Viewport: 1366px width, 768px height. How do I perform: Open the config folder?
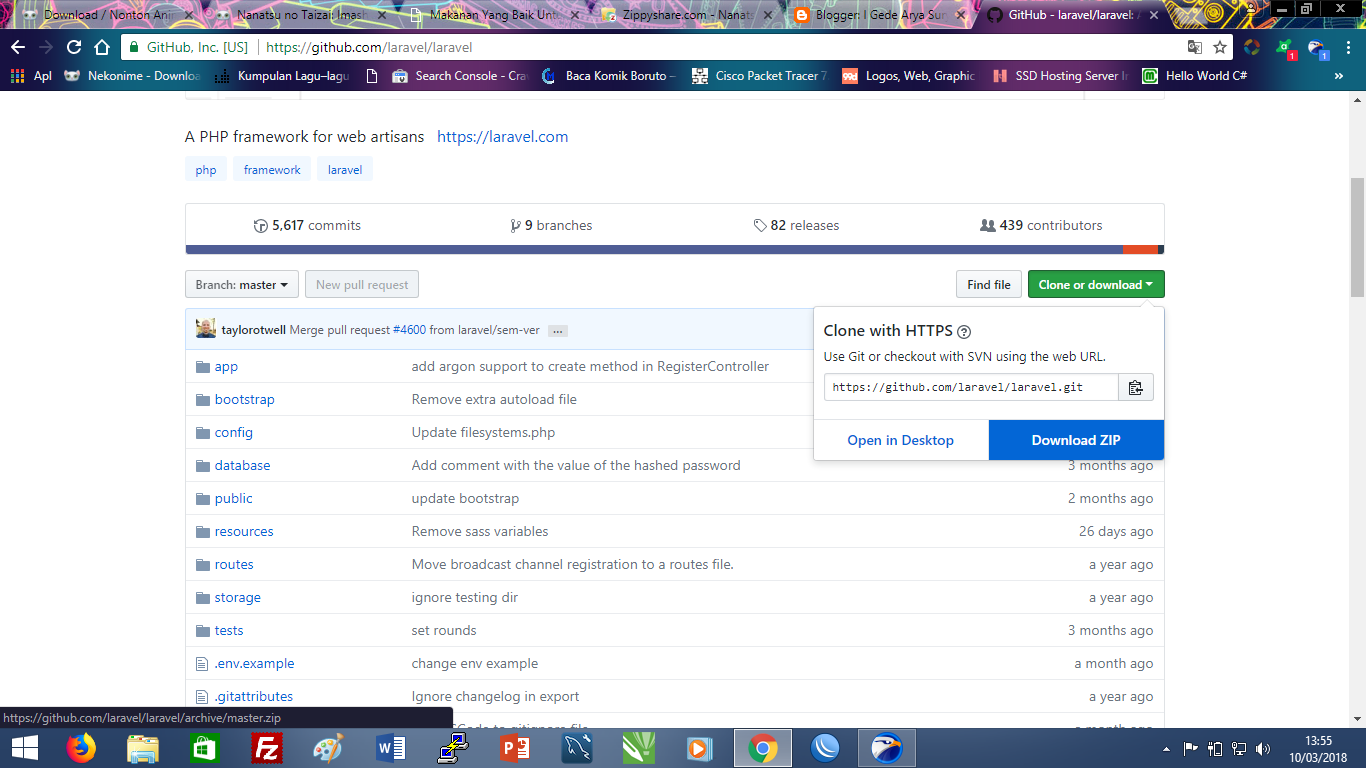click(x=234, y=432)
